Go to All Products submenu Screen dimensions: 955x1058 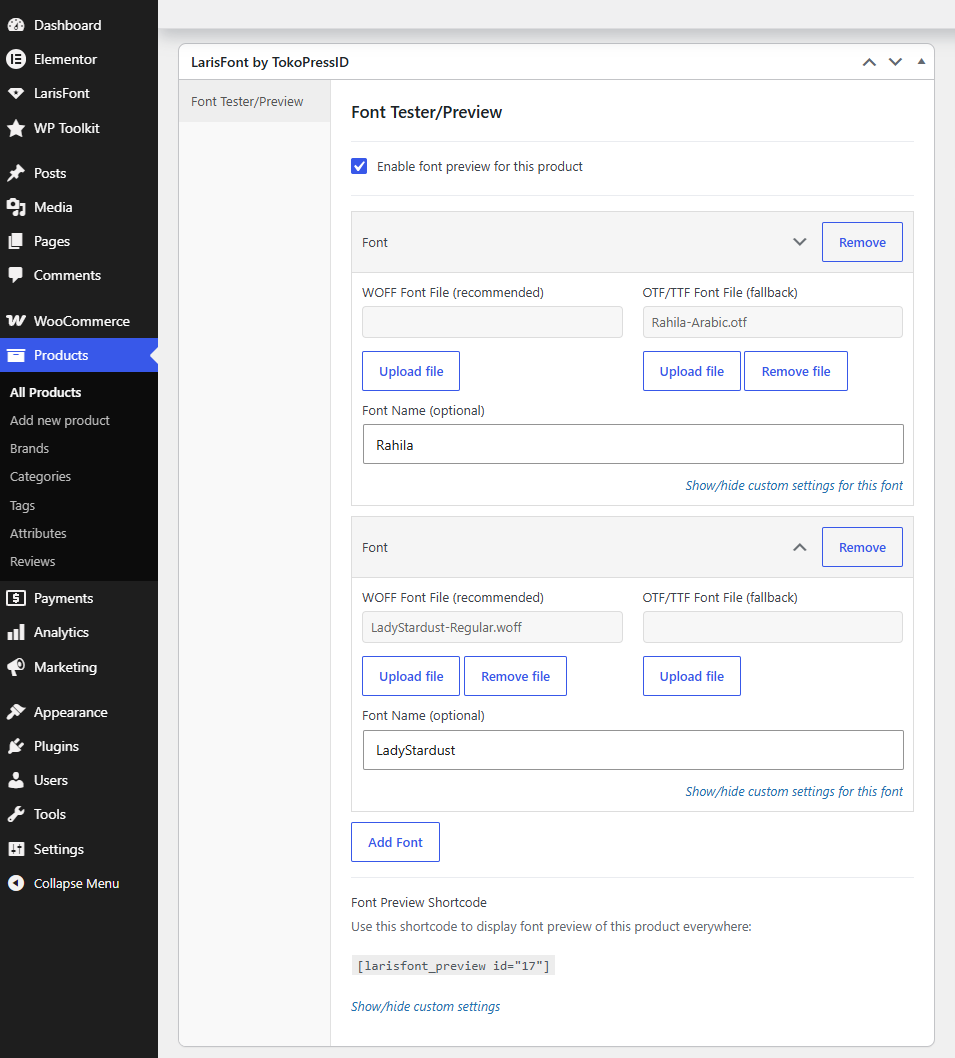click(x=45, y=392)
